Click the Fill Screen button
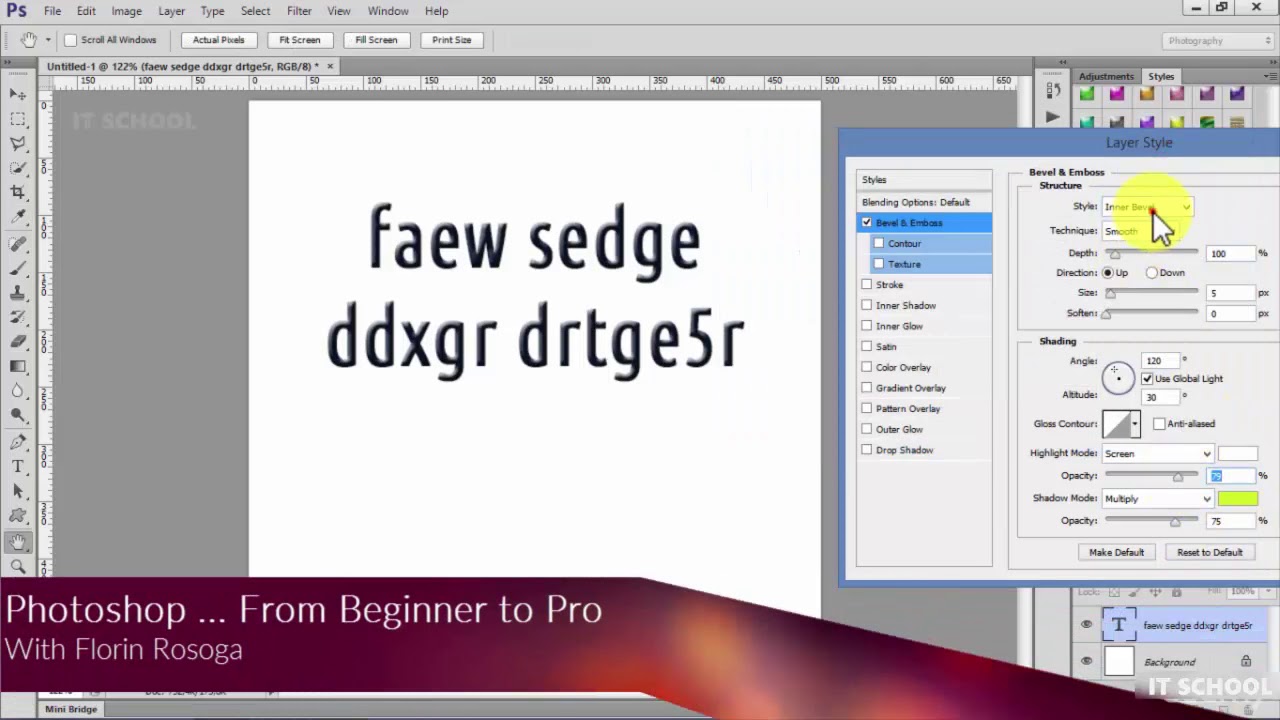This screenshot has height=720, width=1280. point(376,40)
